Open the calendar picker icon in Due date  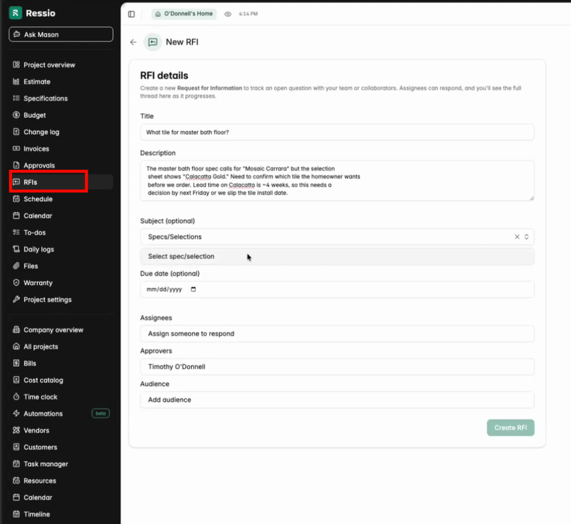click(193, 289)
